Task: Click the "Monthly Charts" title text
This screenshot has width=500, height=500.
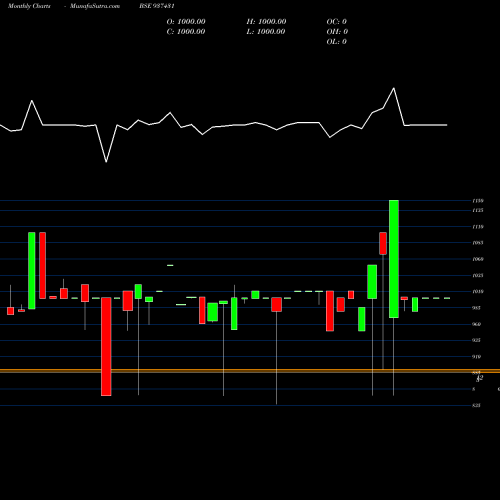Action: pos(29,6)
